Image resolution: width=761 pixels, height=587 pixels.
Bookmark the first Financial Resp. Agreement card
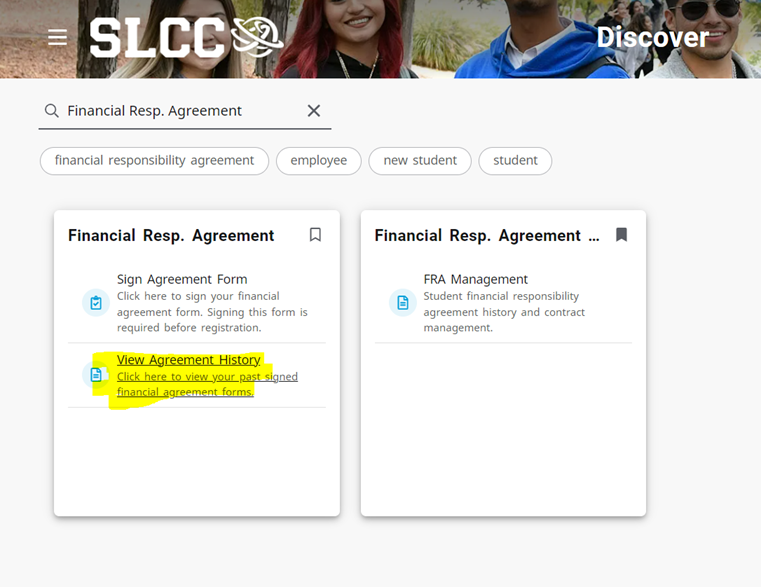(x=315, y=235)
